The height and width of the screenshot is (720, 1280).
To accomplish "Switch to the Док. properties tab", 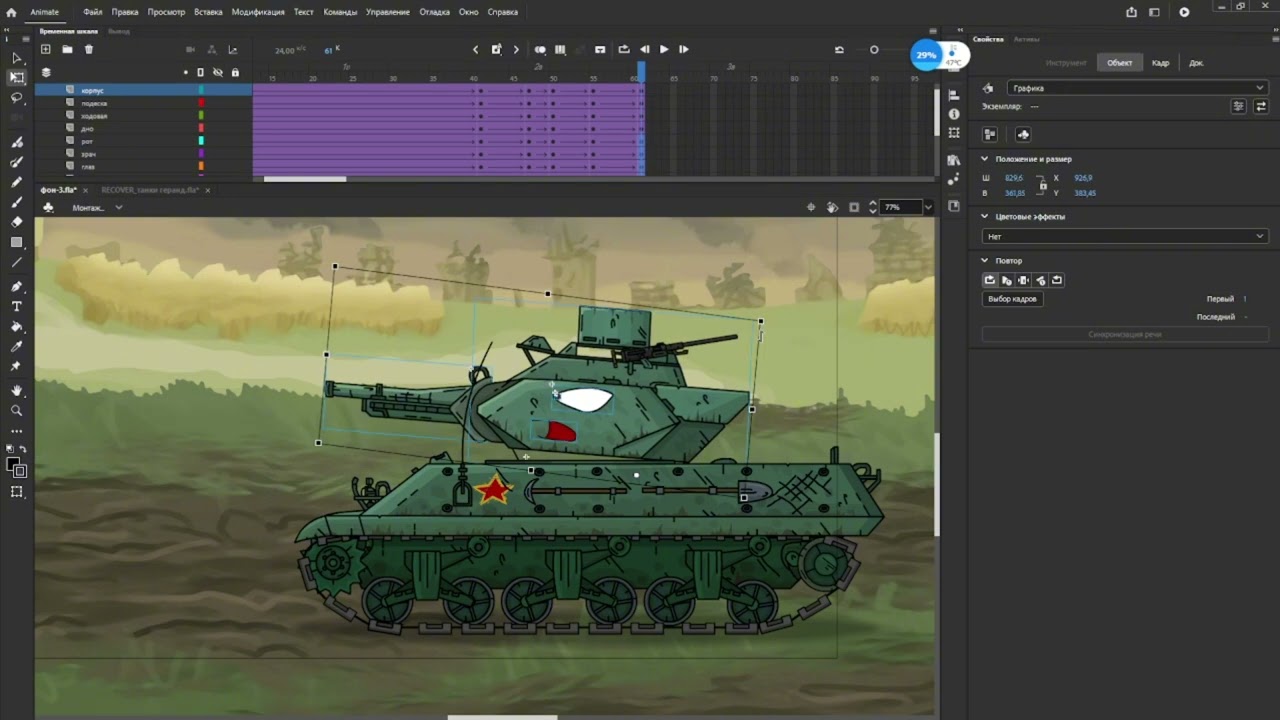I will (x=1196, y=63).
